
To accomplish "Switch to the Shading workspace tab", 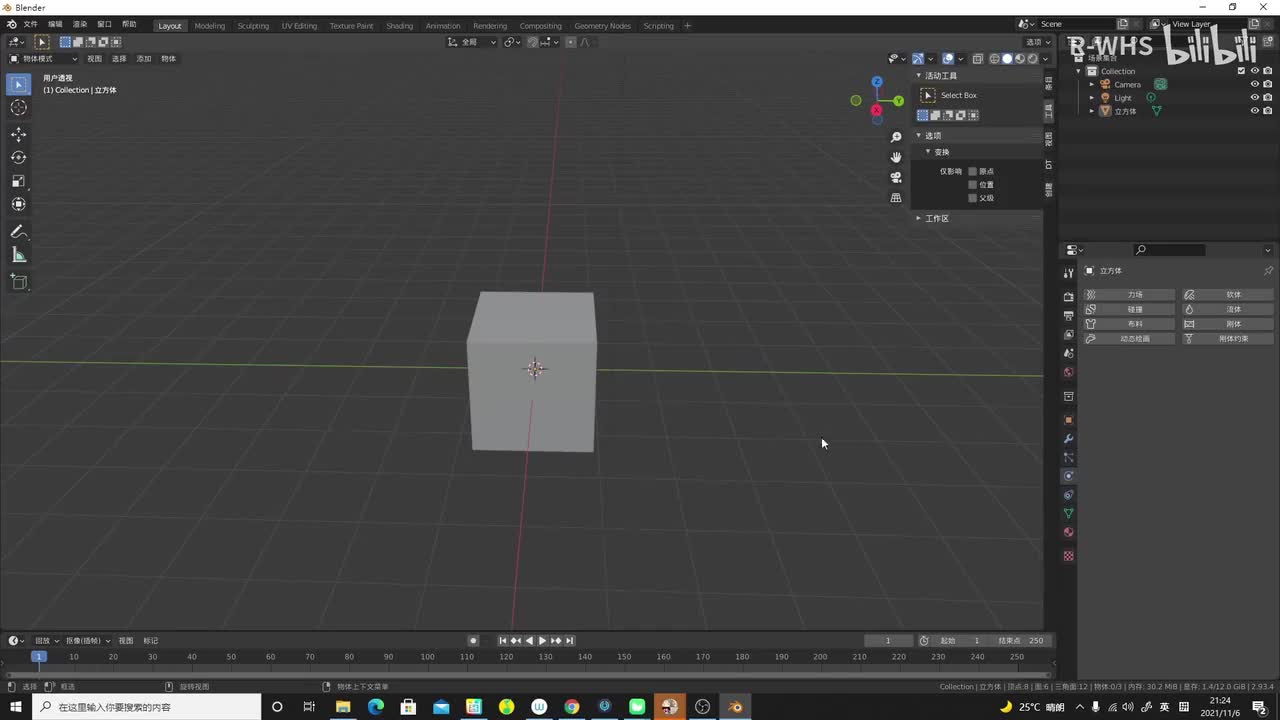I will click(x=399, y=26).
